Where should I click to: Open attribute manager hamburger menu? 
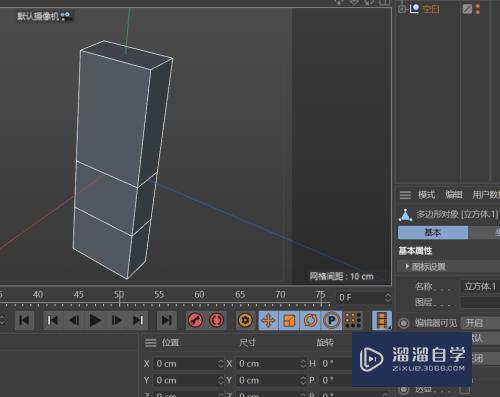pos(405,195)
